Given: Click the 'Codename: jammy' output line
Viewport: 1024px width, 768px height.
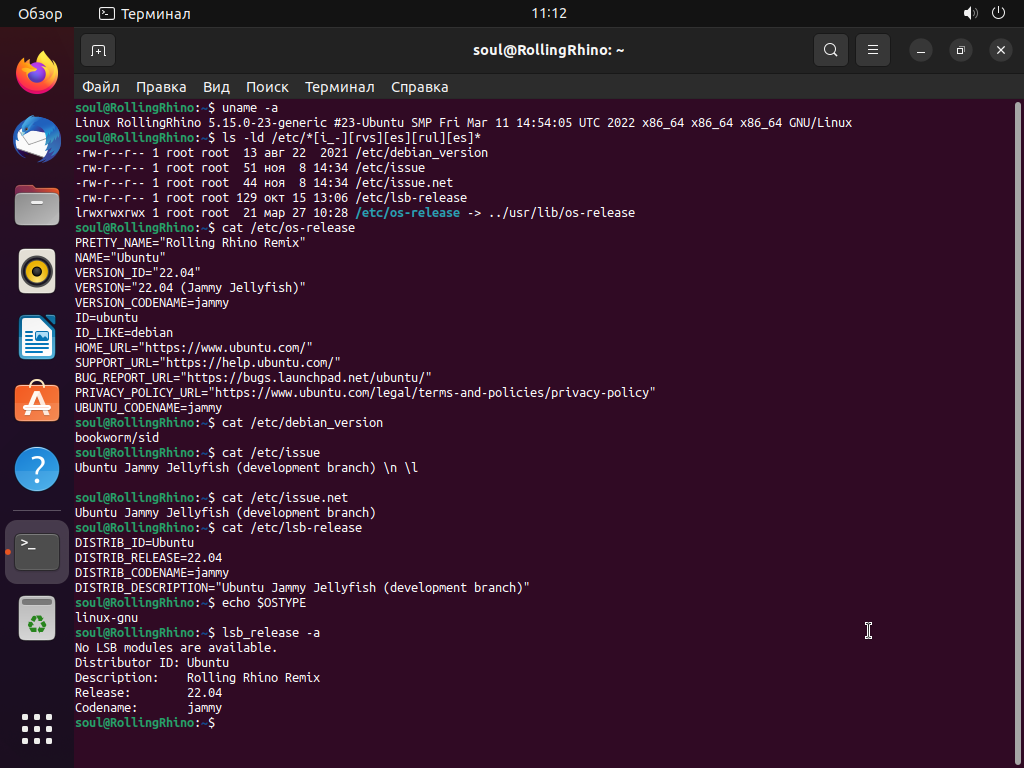Looking at the screenshot, I should coord(148,708).
